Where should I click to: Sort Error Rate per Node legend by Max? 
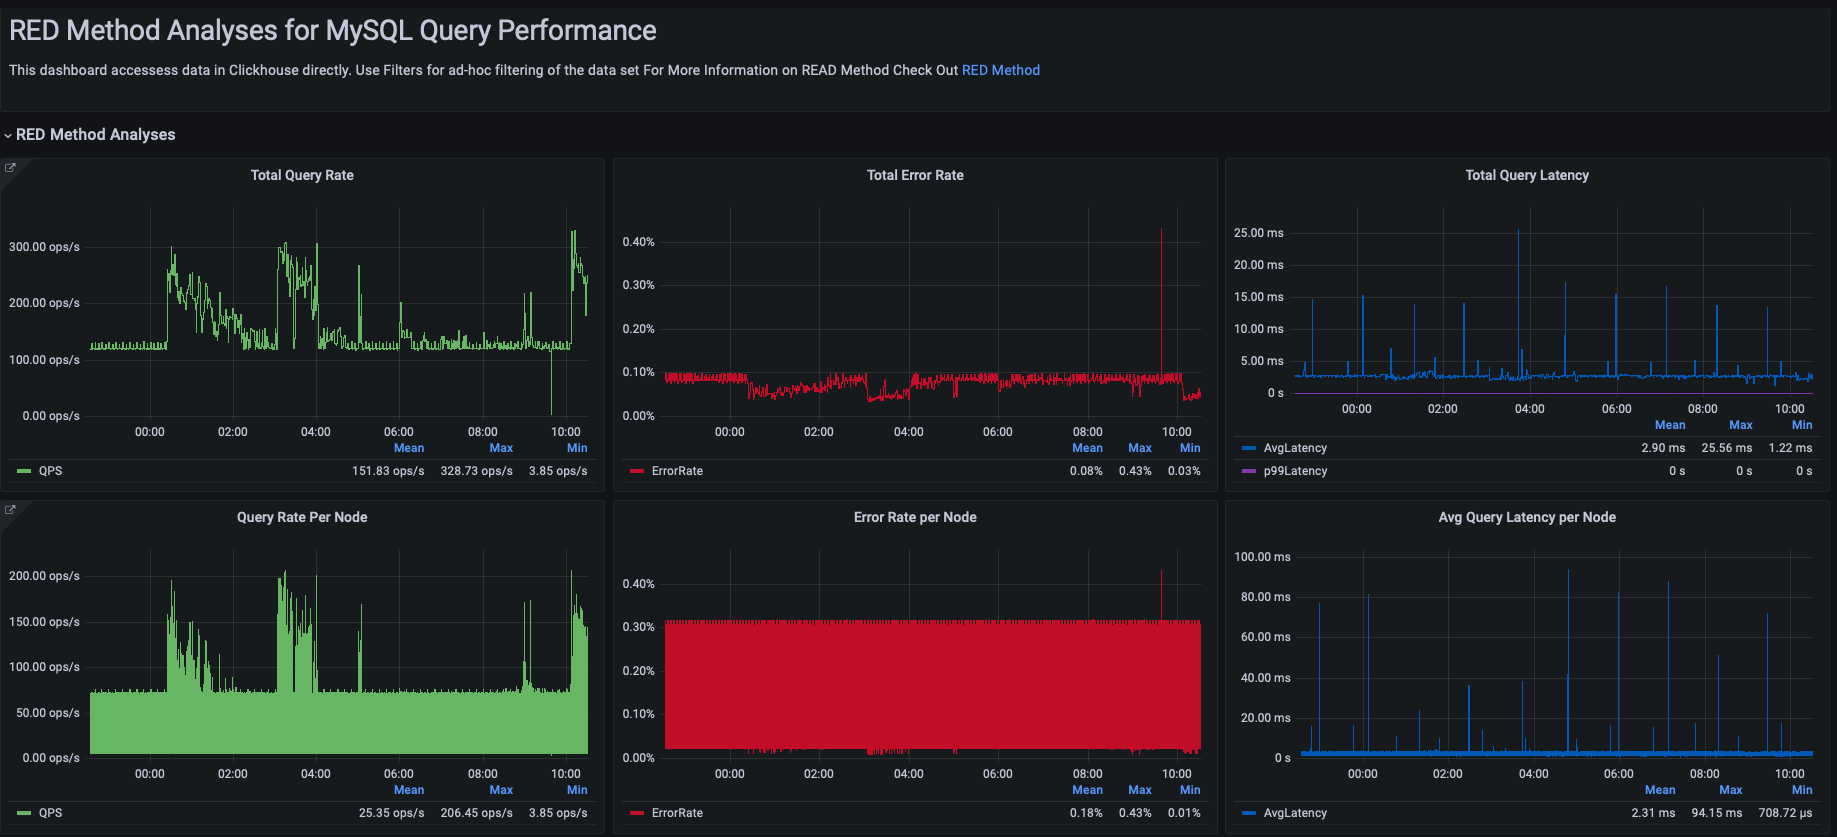click(x=1140, y=790)
